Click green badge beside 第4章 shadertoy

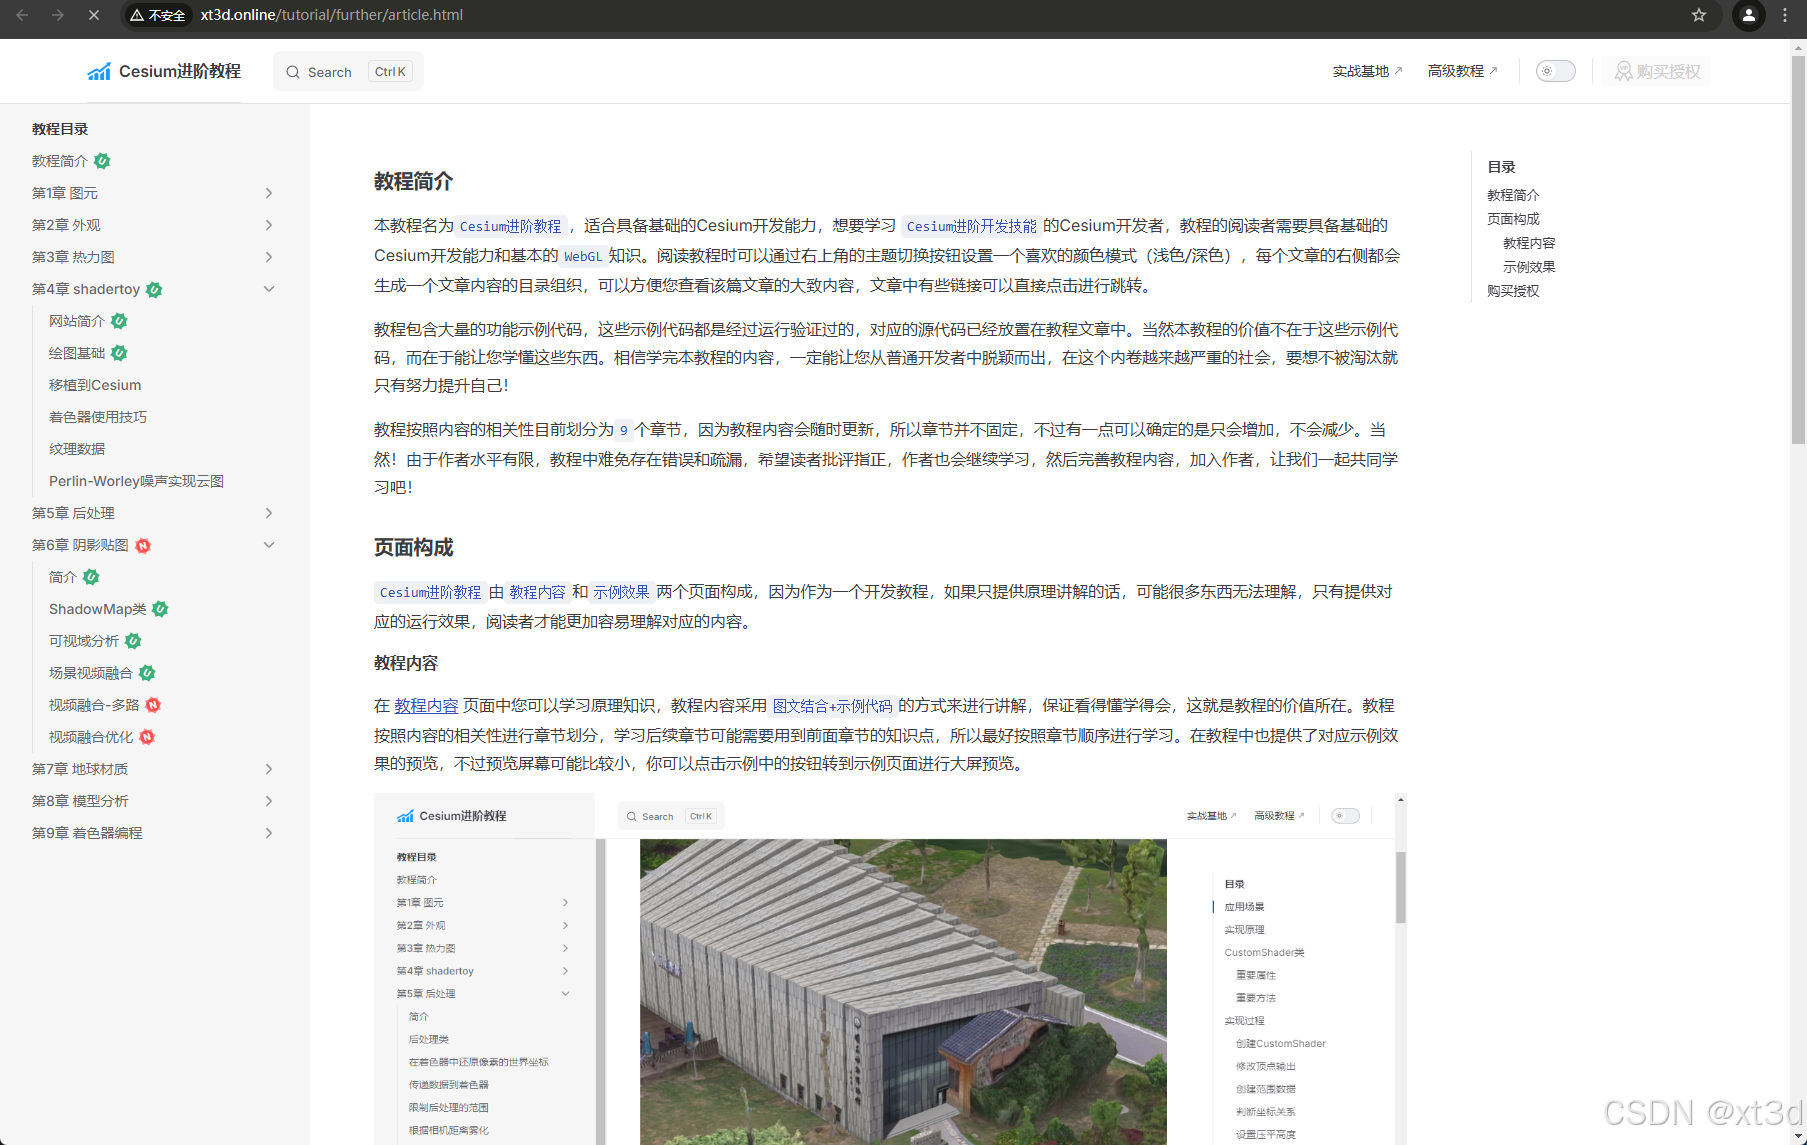point(154,289)
